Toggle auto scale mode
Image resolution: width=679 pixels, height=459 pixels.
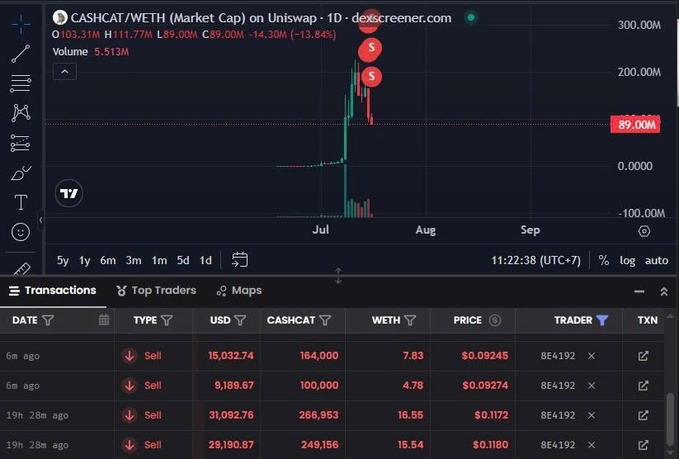tap(656, 260)
